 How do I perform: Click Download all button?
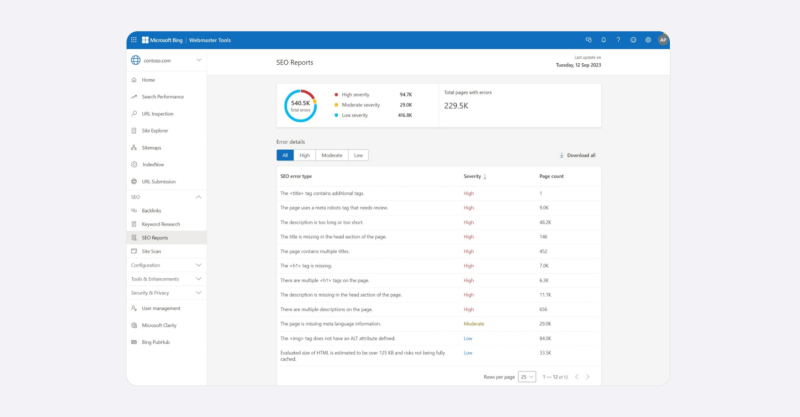click(x=578, y=155)
